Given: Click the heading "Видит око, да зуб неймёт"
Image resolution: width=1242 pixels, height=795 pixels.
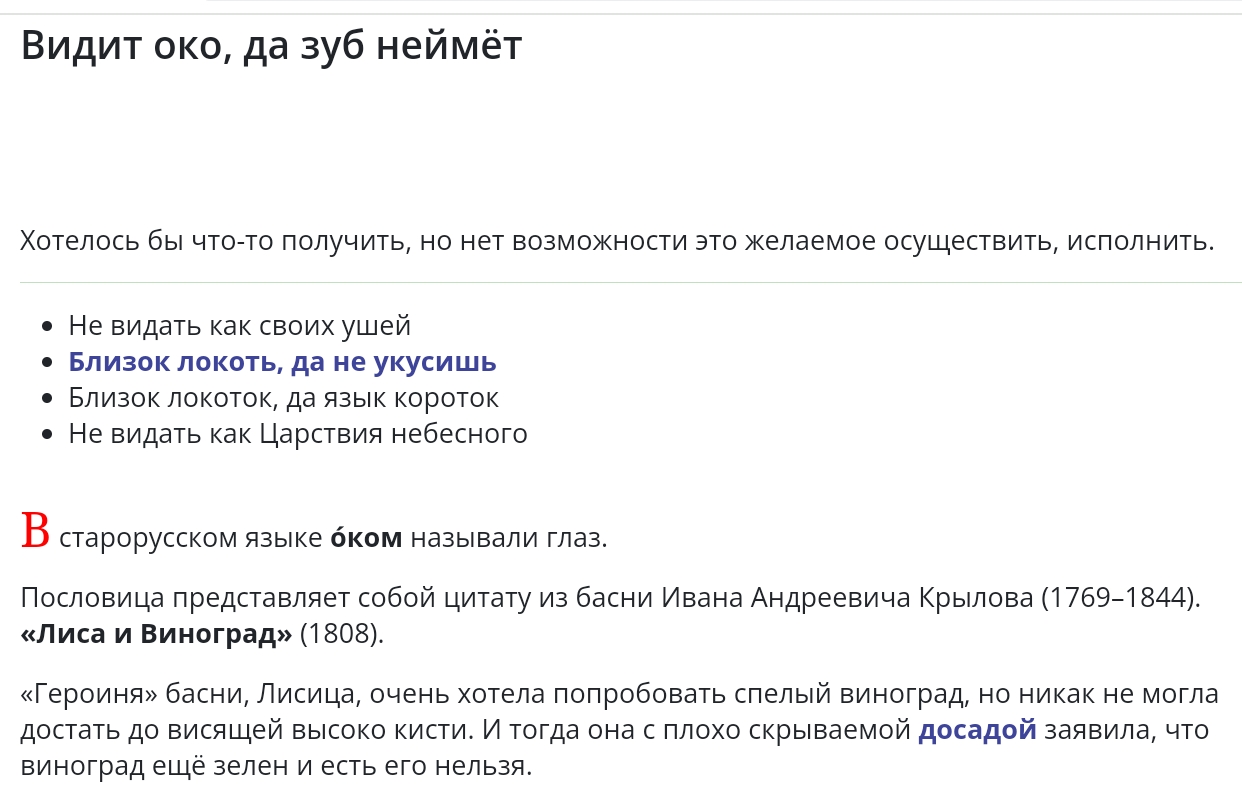Looking at the screenshot, I should [x=271, y=46].
